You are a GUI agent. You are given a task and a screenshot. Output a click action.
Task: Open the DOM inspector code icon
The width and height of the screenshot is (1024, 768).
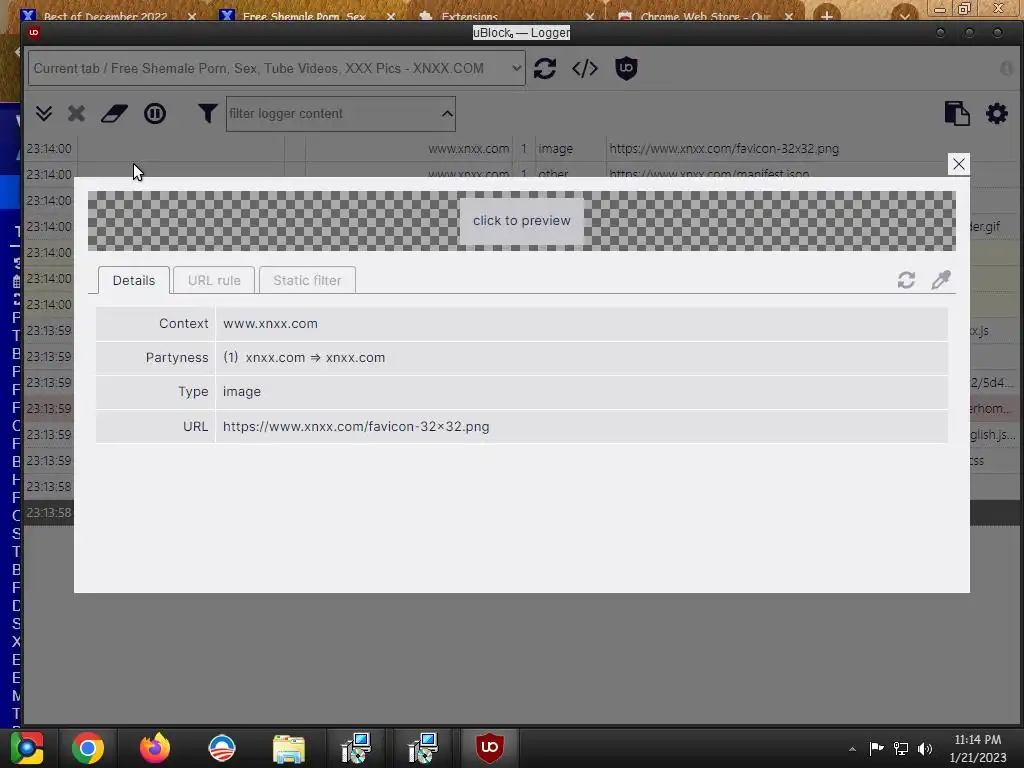tap(584, 69)
